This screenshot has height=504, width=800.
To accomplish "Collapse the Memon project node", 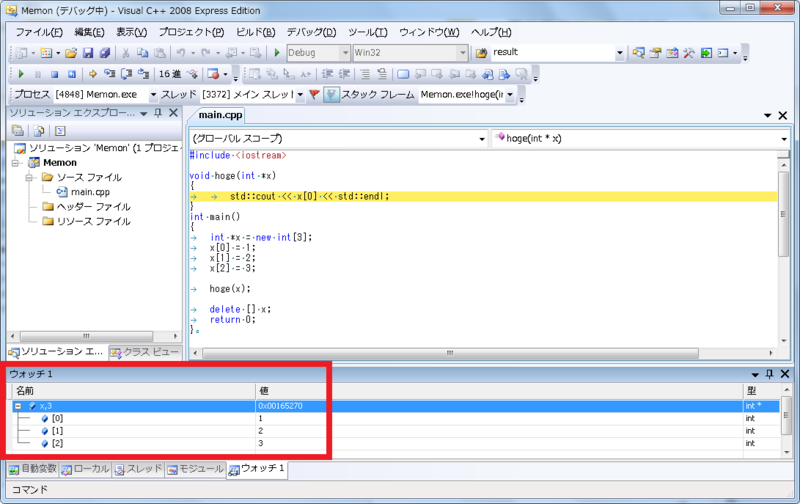I will [x=15, y=163].
